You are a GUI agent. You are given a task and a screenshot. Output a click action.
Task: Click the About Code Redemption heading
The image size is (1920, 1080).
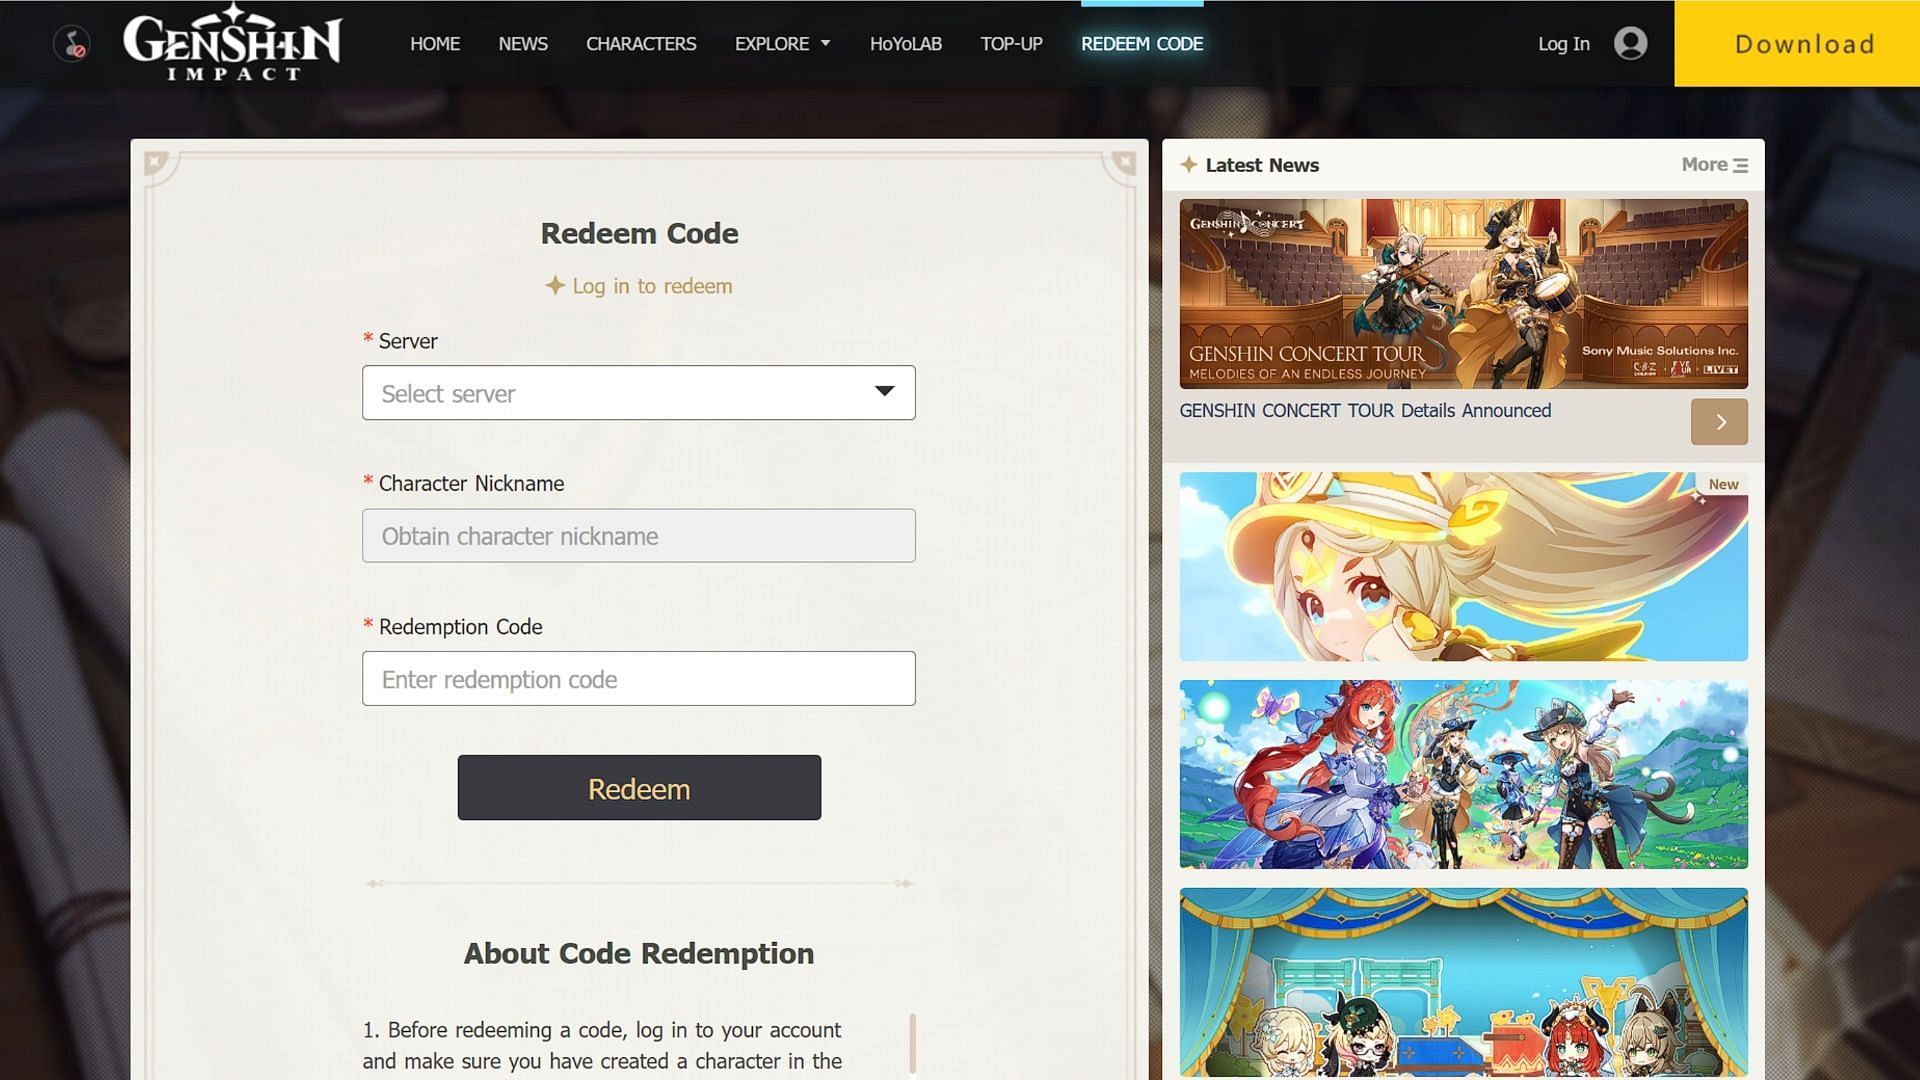639,954
